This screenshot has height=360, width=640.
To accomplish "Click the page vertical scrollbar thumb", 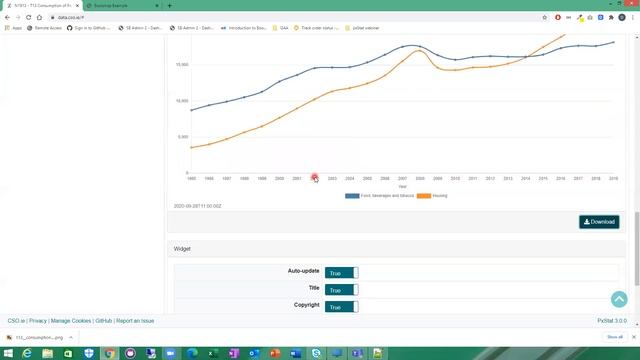I will pyautogui.click(x=637, y=249).
